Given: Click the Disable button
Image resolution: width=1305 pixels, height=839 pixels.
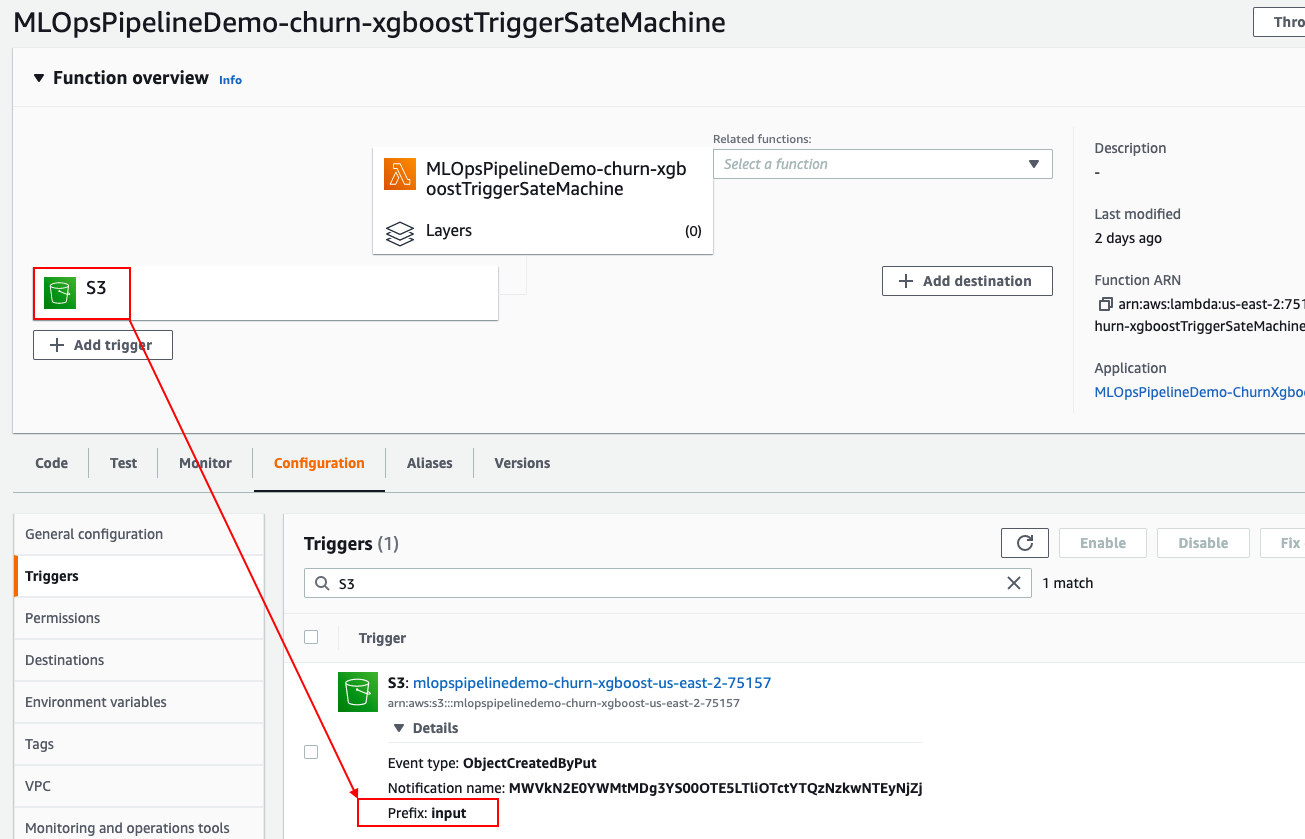Looking at the screenshot, I should tap(1203, 543).
